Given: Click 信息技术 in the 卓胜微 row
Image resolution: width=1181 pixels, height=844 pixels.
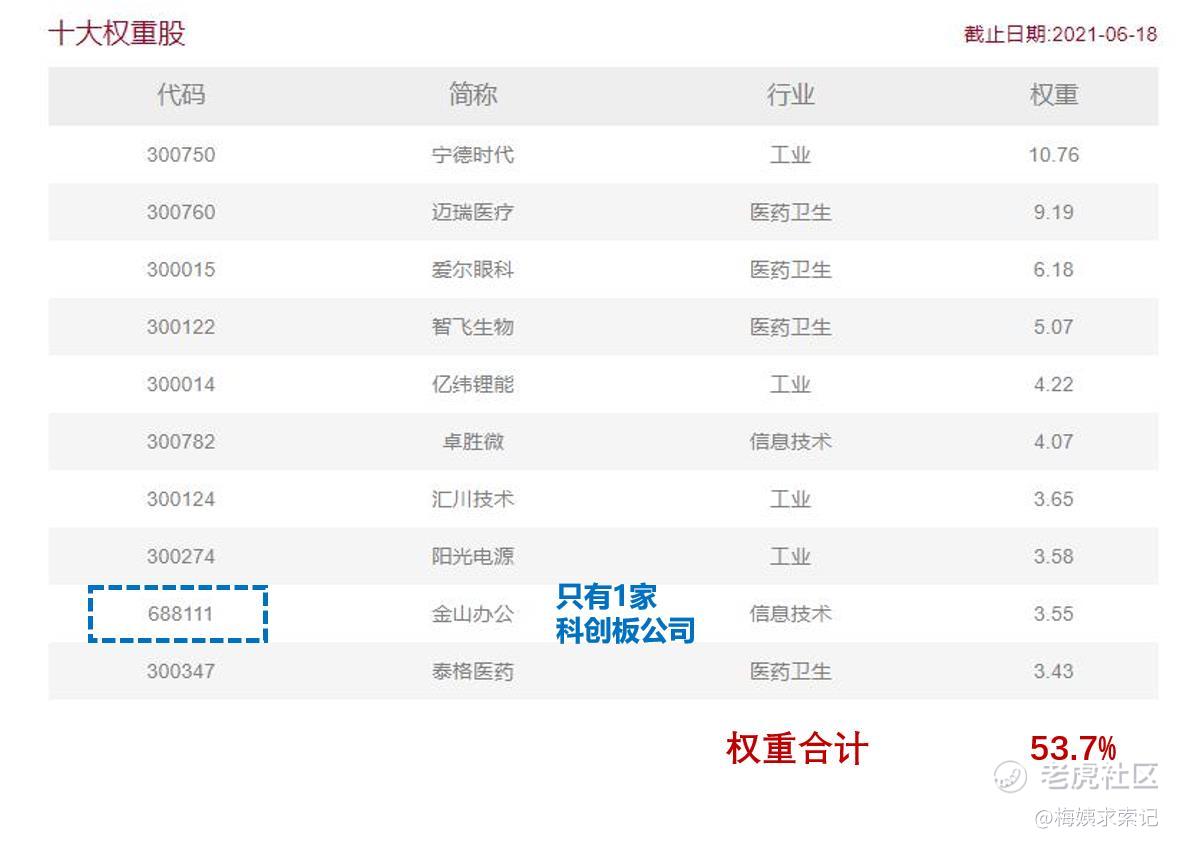Looking at the screenshot, I should tap(790, 442).
